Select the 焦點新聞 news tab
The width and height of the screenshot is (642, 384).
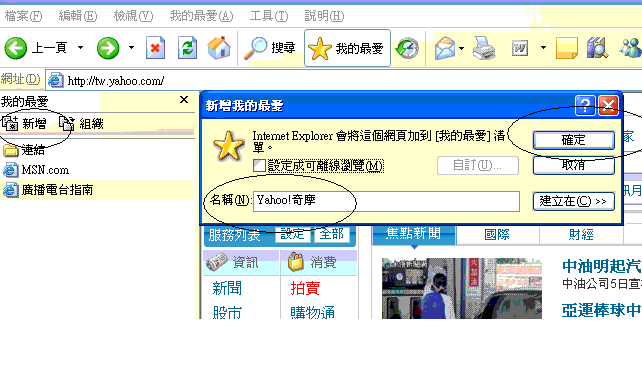pyautogui.click(x=414, y=234)
